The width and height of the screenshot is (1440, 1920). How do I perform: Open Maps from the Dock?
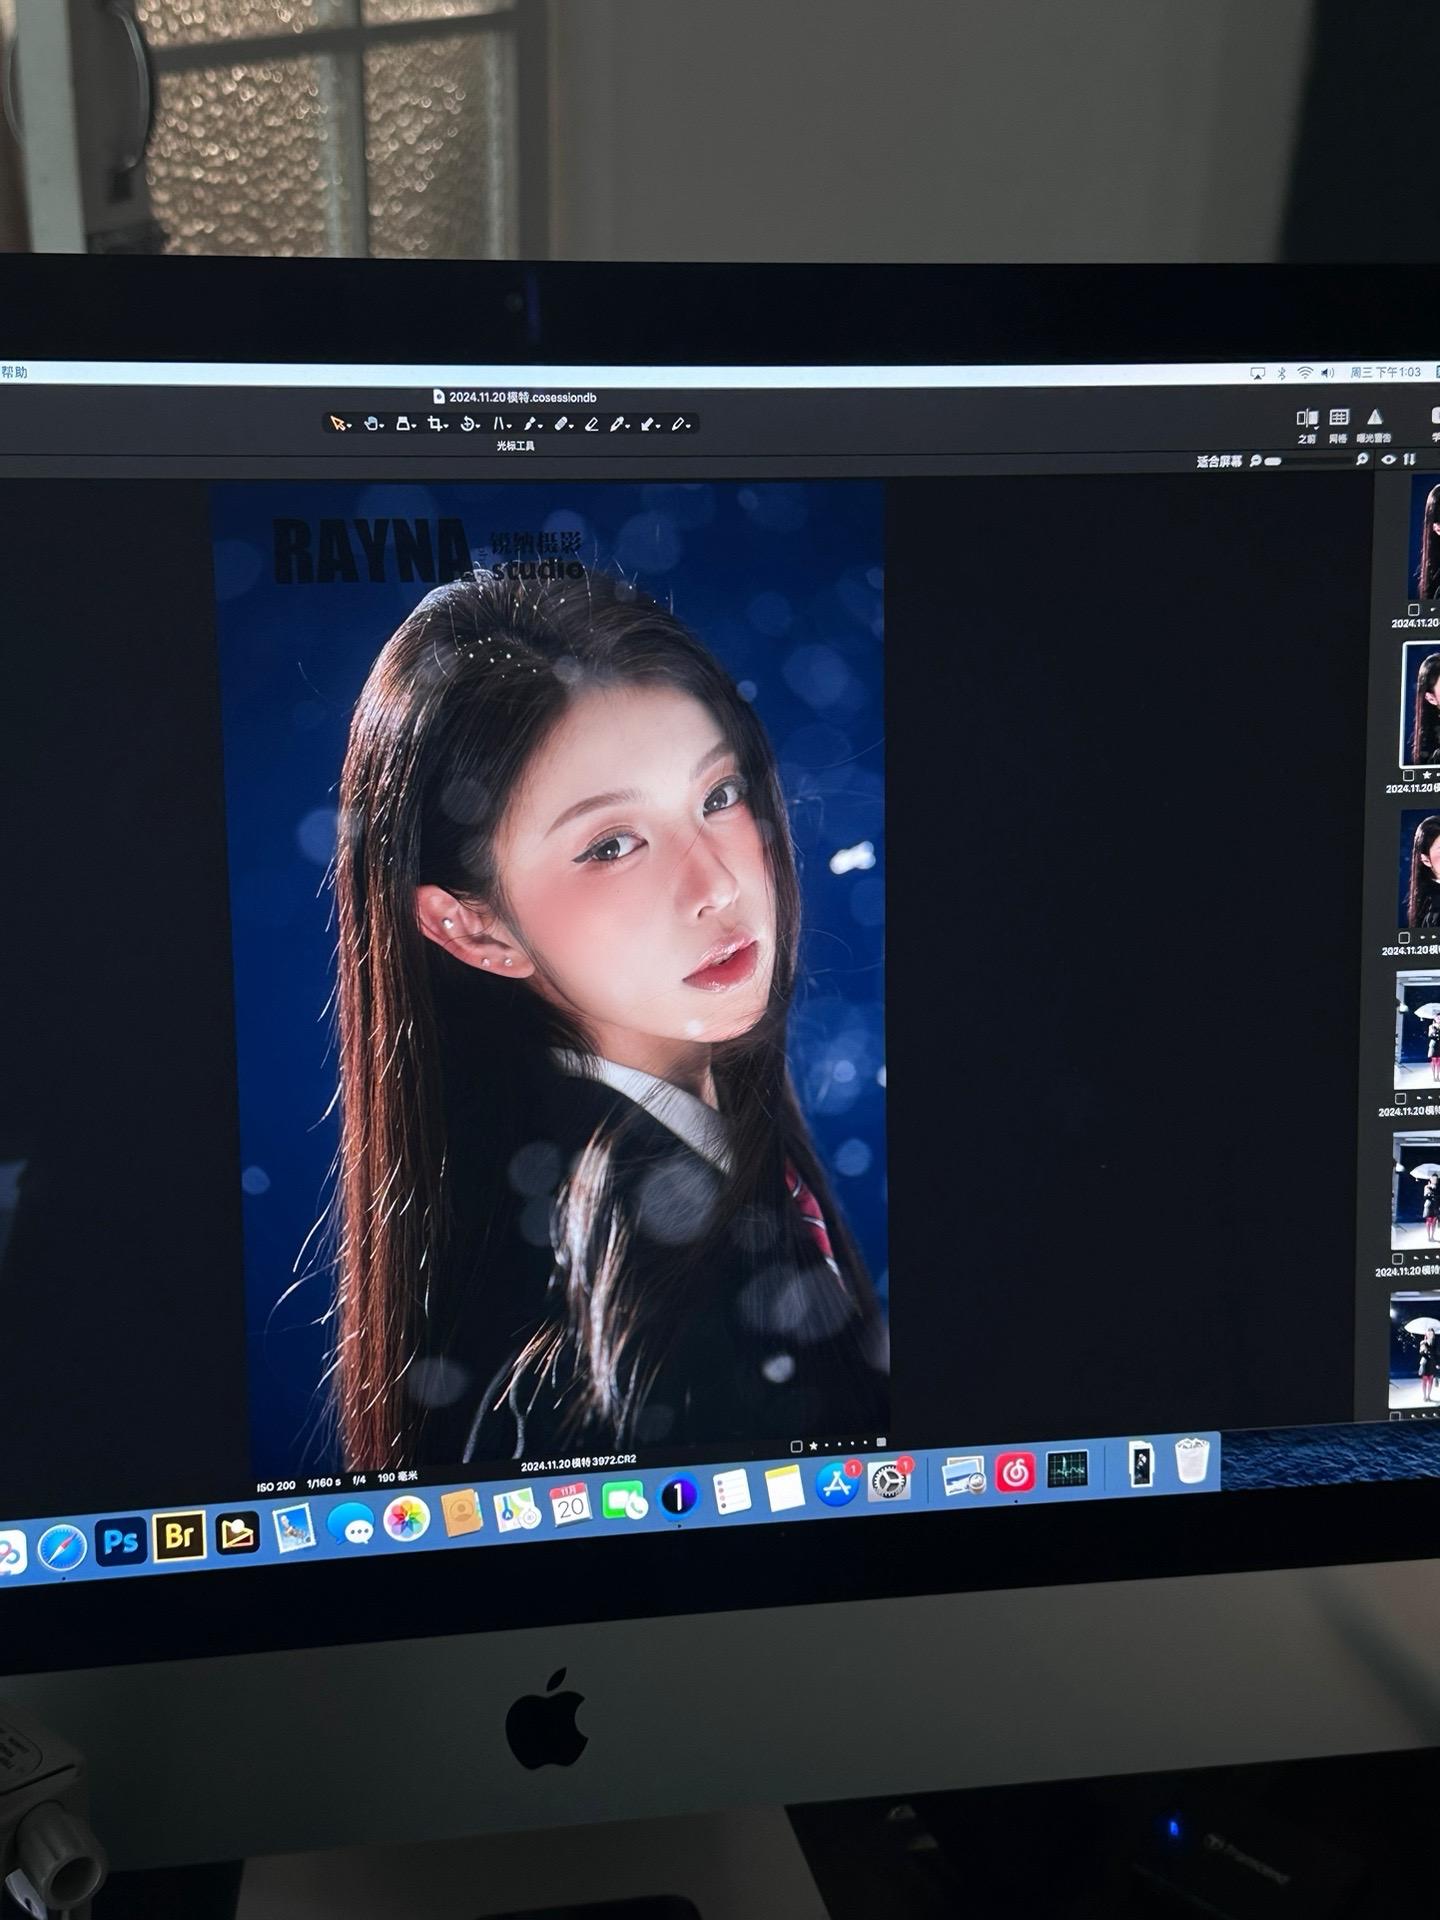pyautogui.click(x=517, y=1509)
